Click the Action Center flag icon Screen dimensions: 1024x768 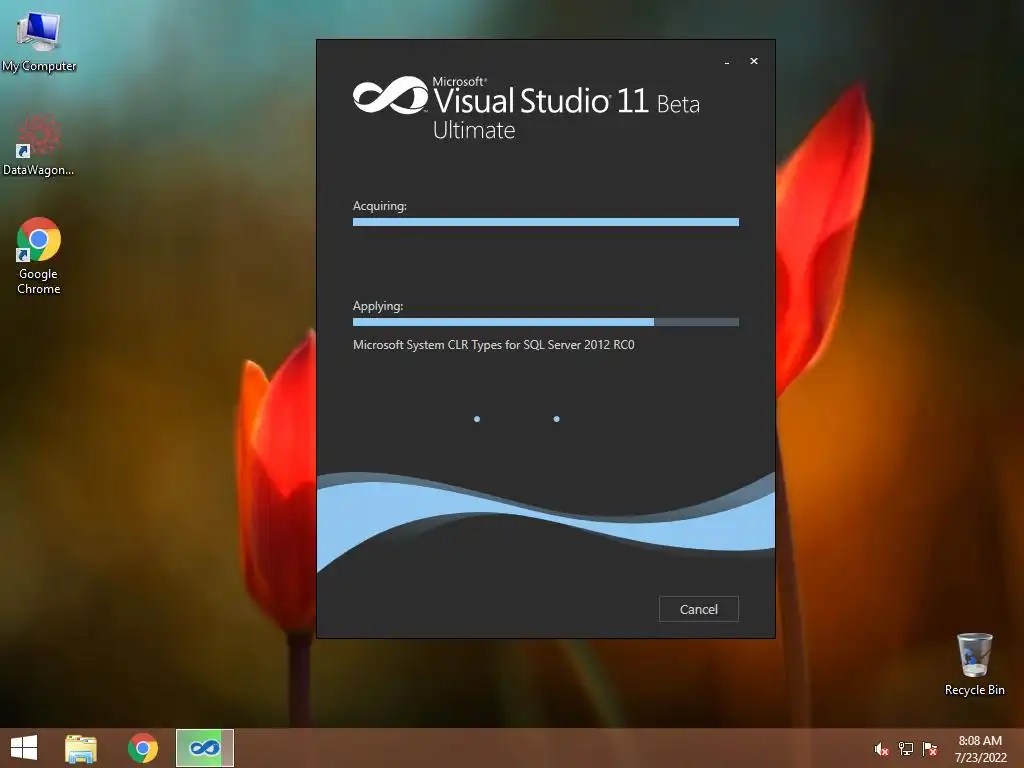pos(930,749)
